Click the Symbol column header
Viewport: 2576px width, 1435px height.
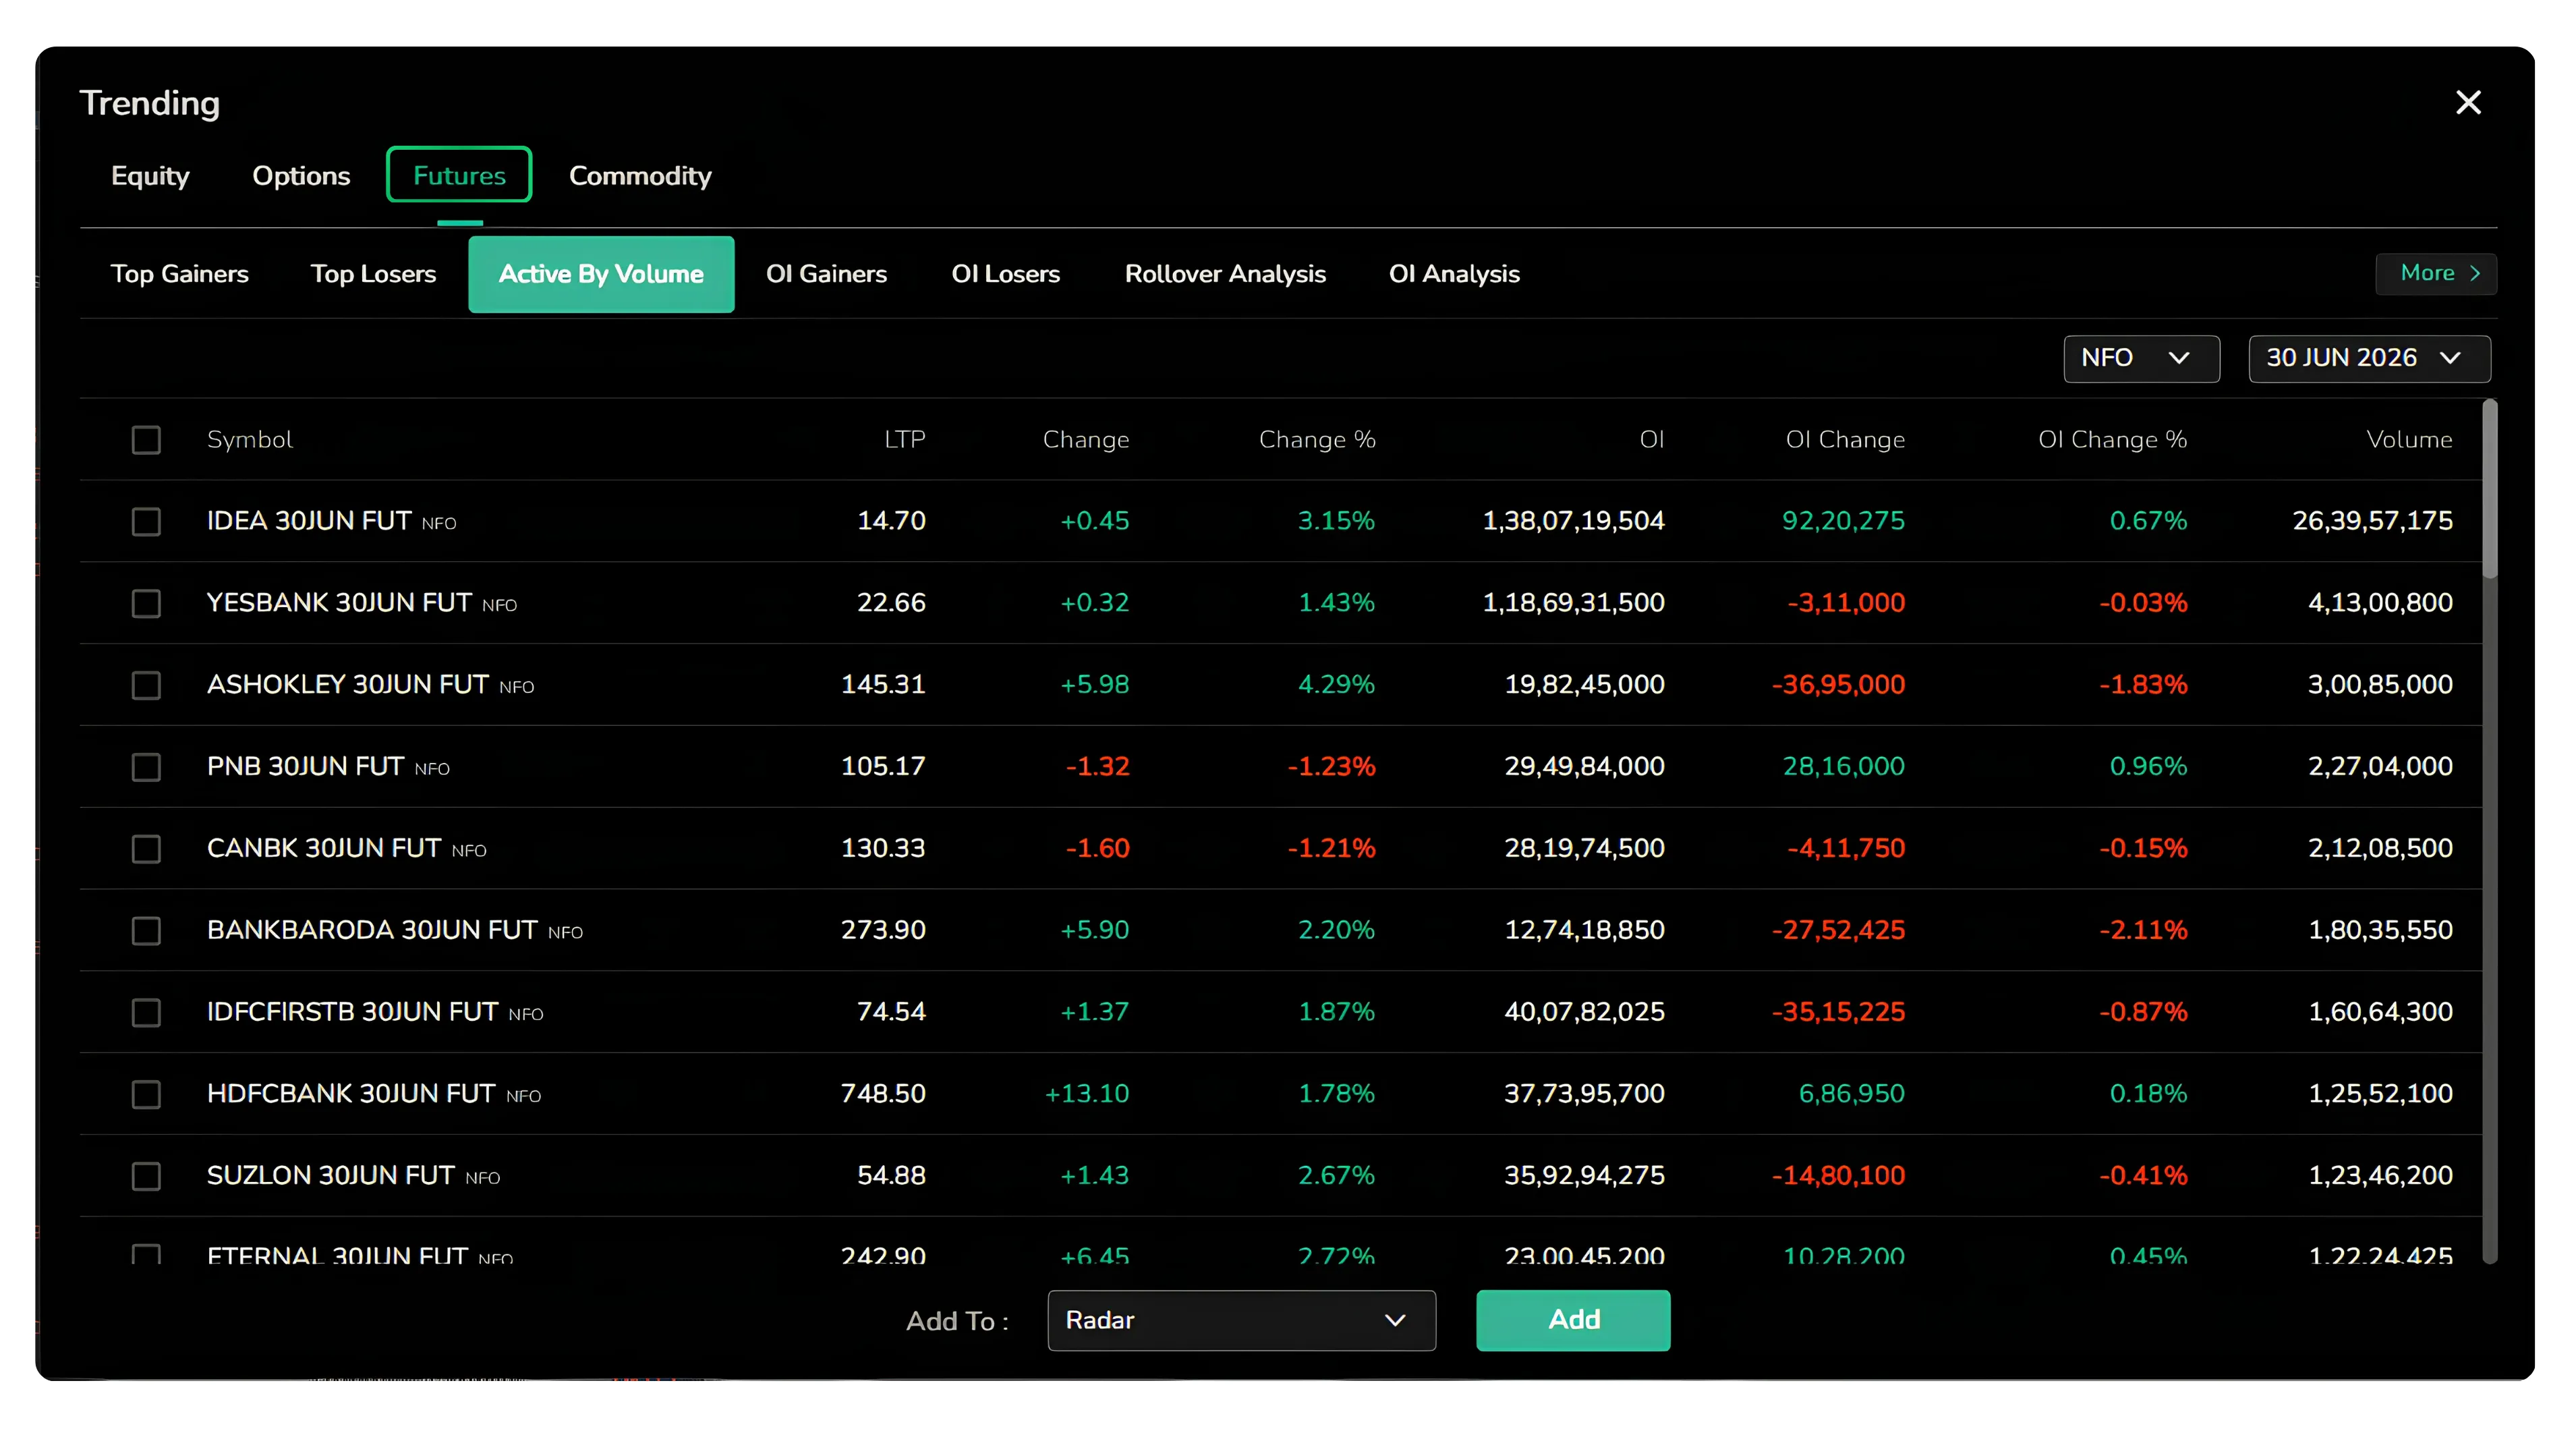250,440
